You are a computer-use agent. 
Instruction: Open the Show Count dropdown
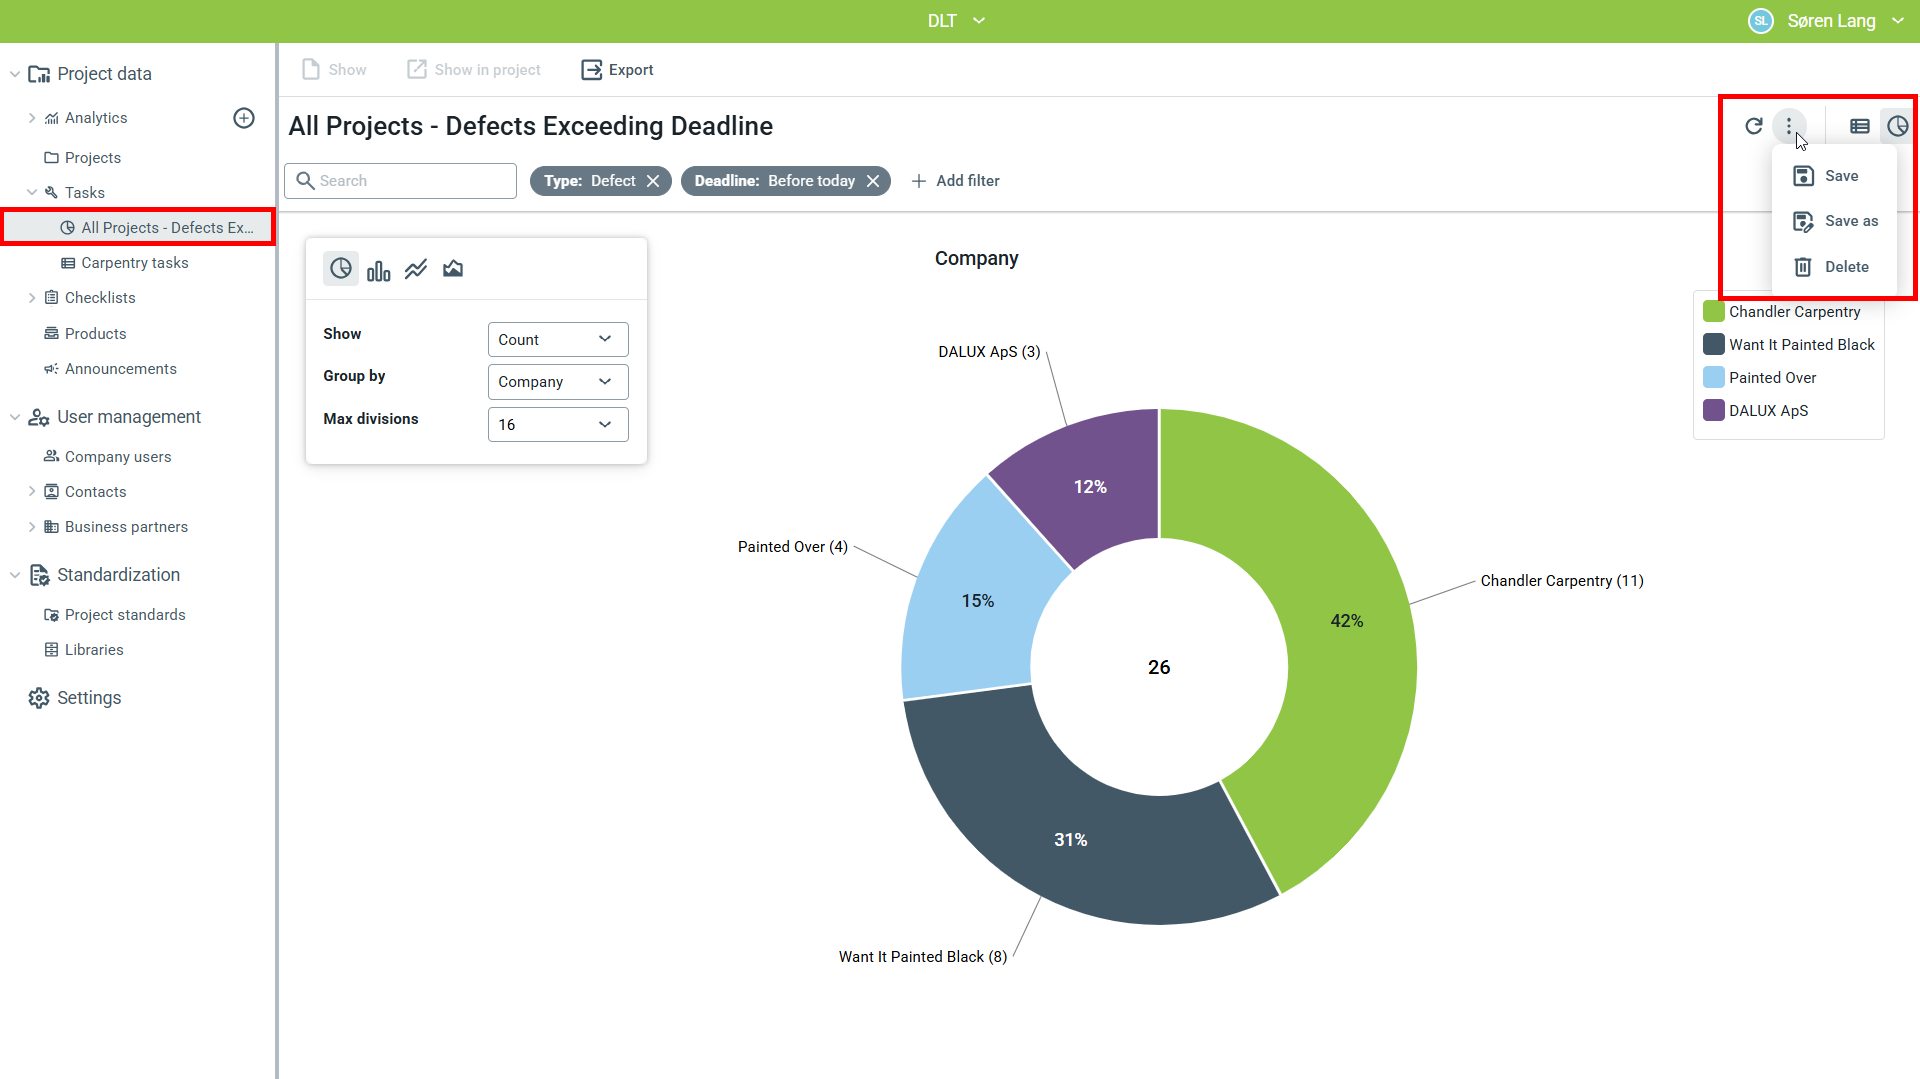557,340
